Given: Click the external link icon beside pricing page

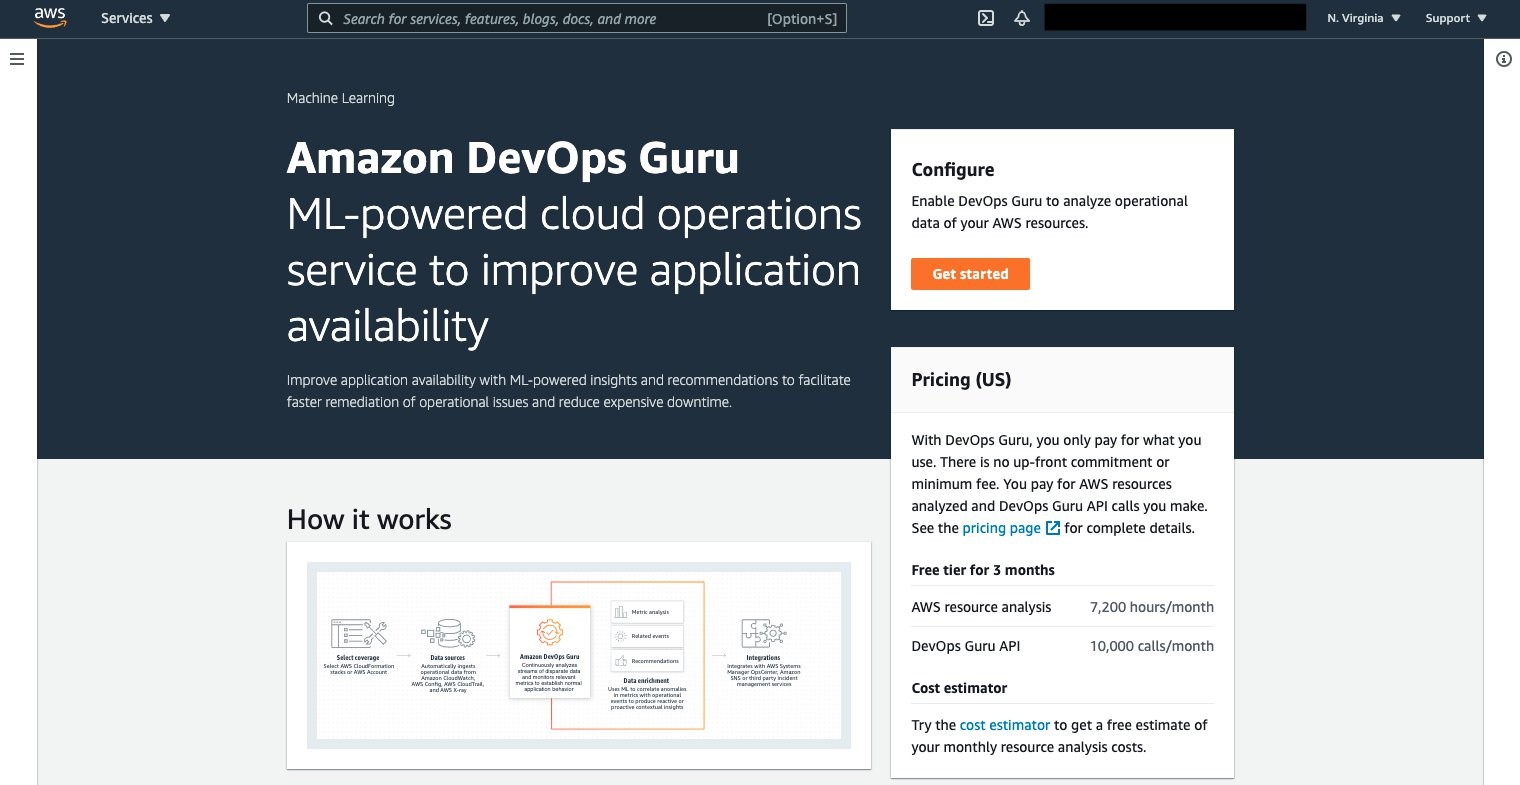Looking at the screenshot, I should click(1053, 528).
